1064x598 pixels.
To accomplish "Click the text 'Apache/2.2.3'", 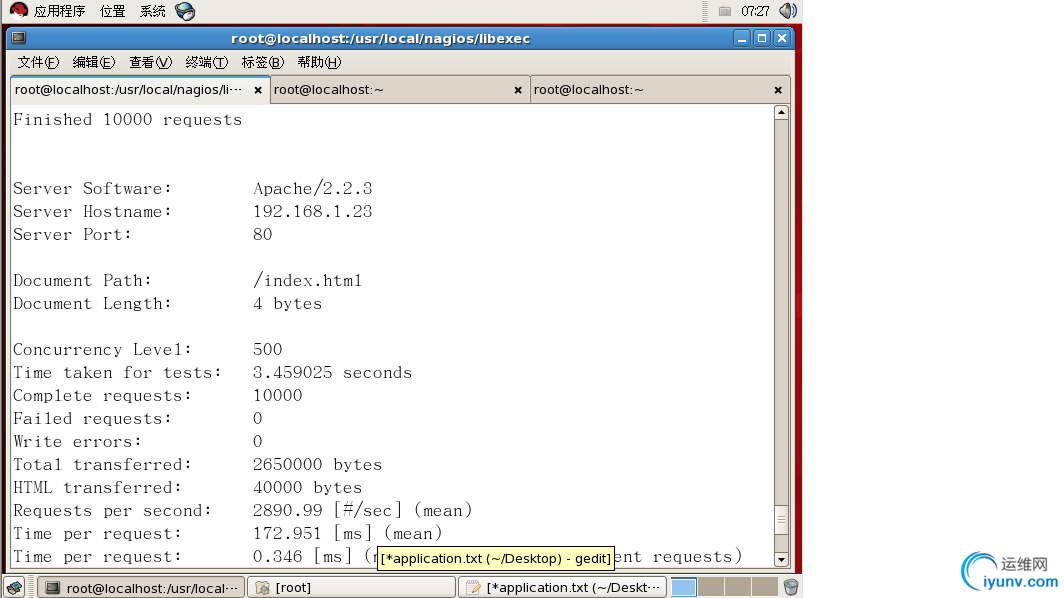I will point(312,189).
